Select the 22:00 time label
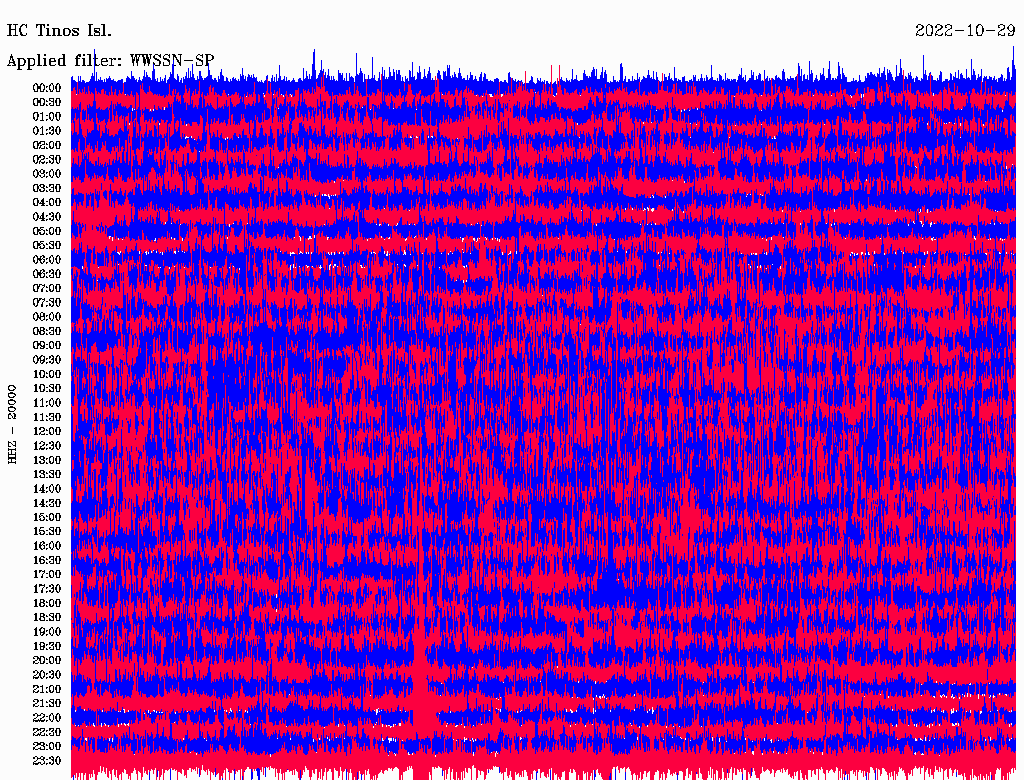The height and width of the screenshot is (780, 1024). coord(47,718)
